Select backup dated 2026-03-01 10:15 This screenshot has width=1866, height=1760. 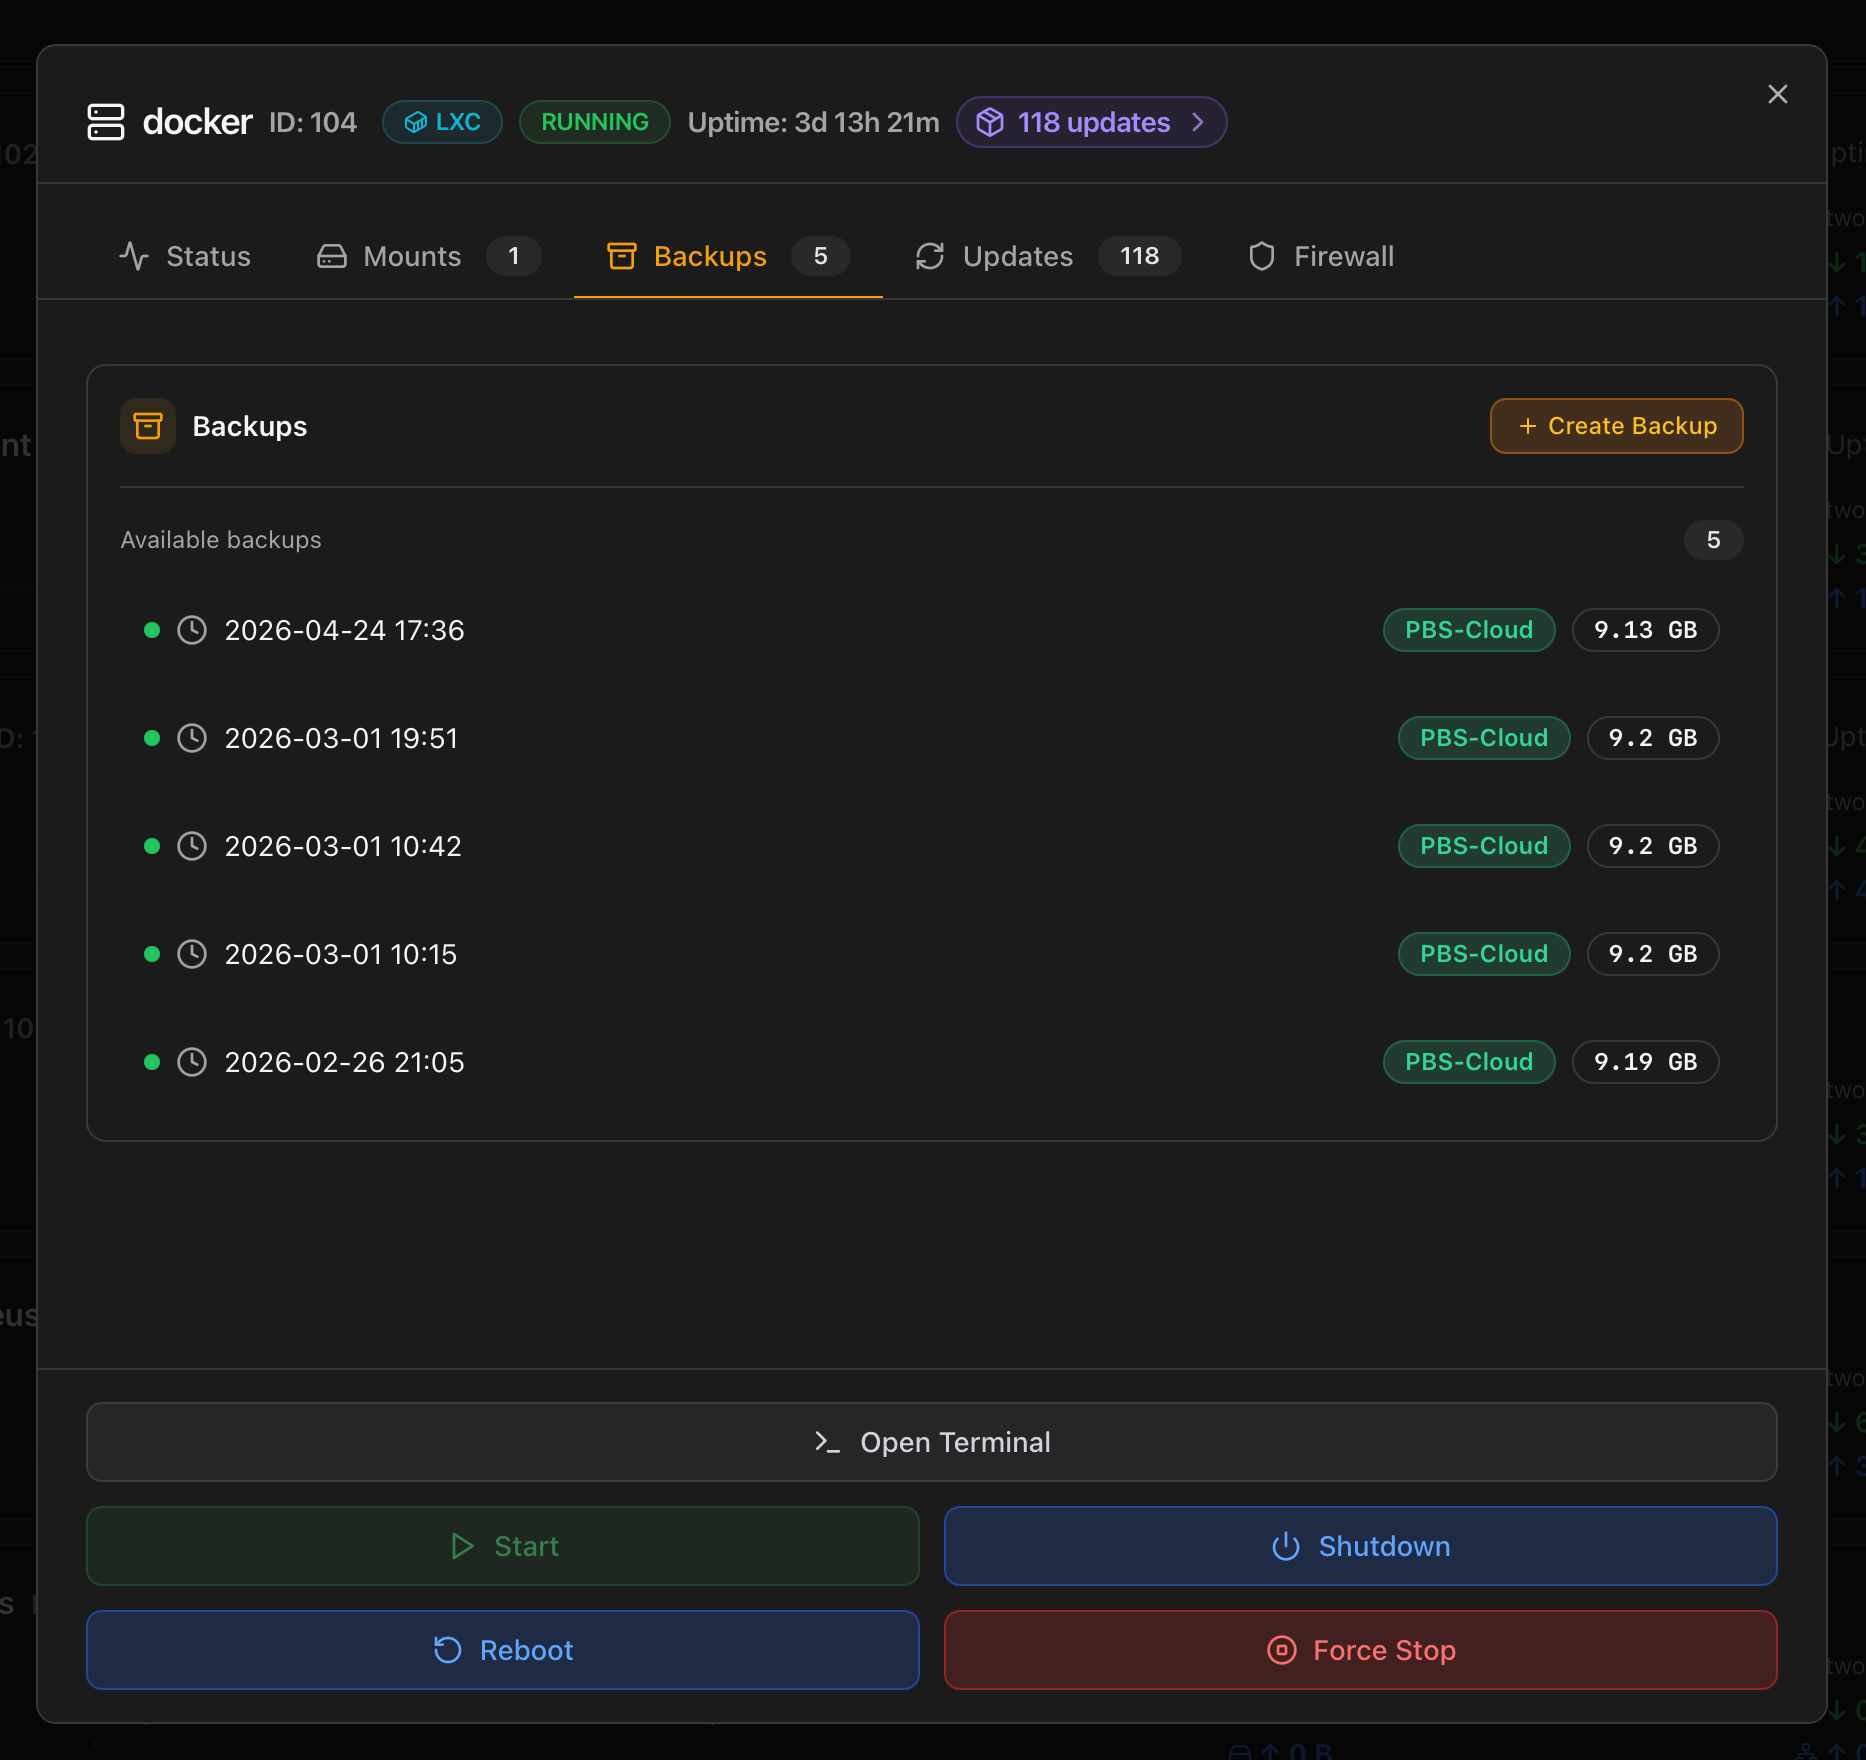[x=932, y=954]
